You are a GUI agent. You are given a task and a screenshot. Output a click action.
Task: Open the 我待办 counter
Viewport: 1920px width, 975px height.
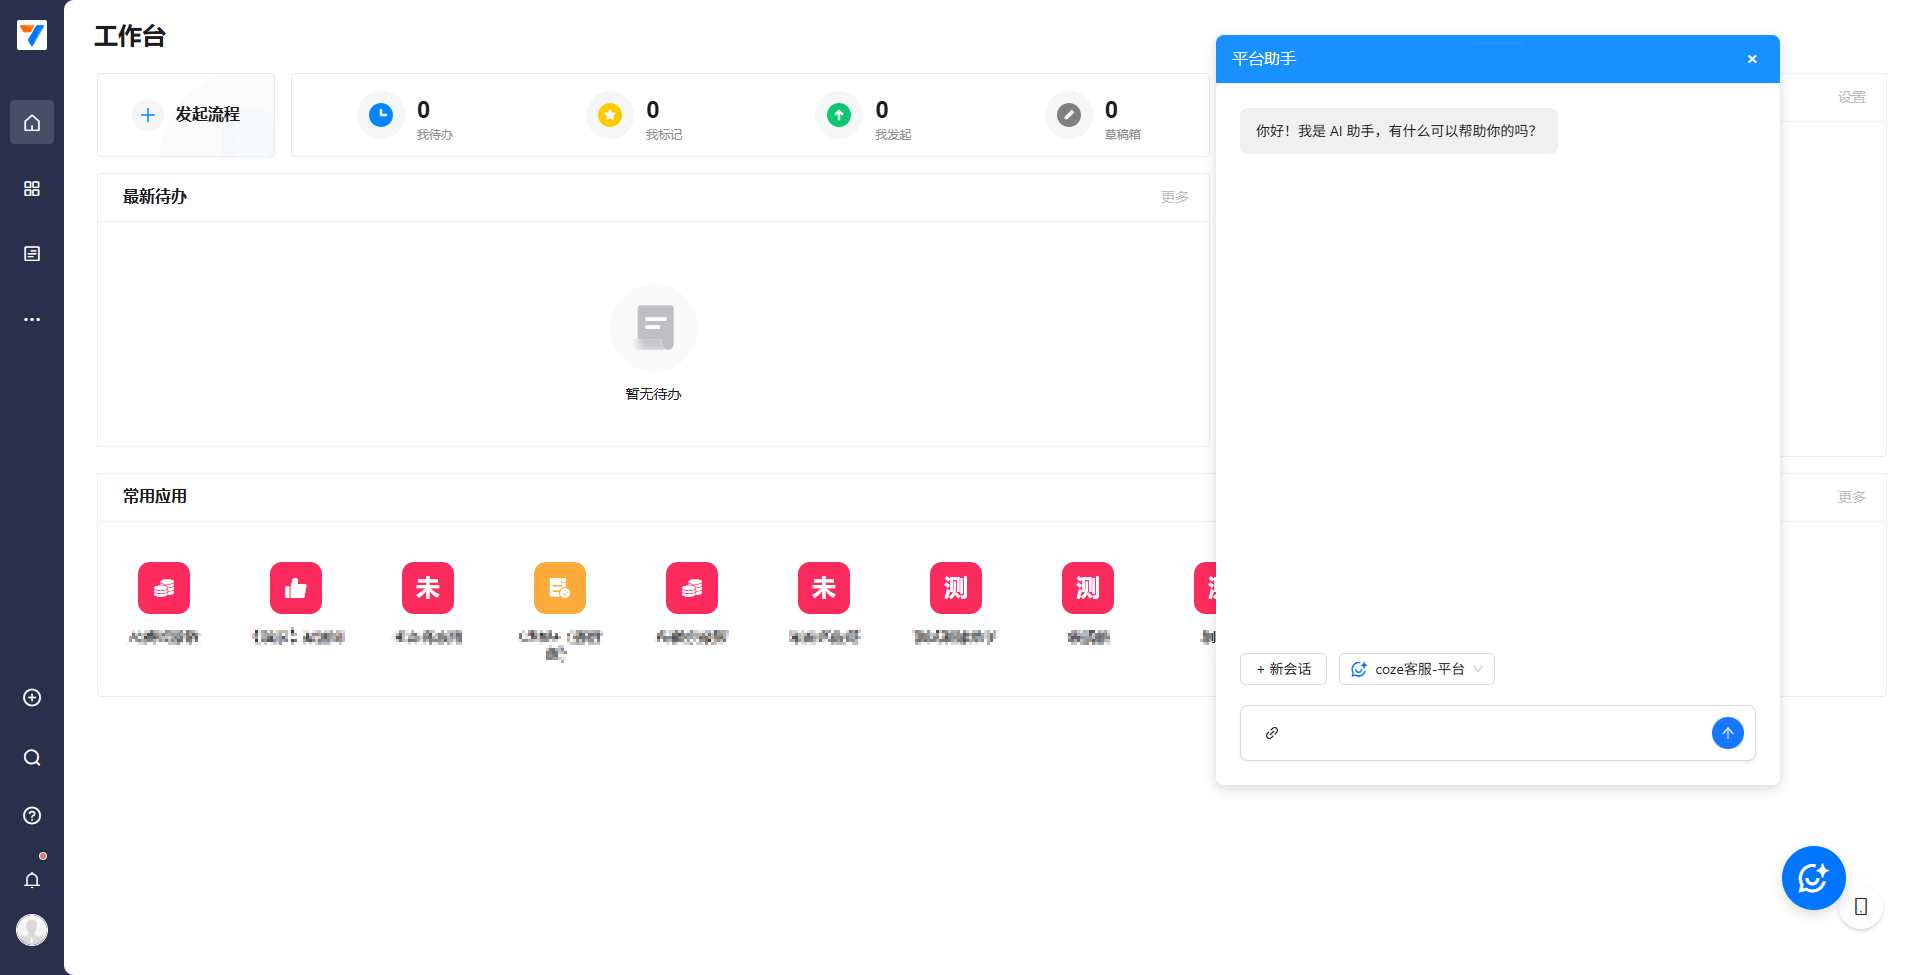pos(405,116)
